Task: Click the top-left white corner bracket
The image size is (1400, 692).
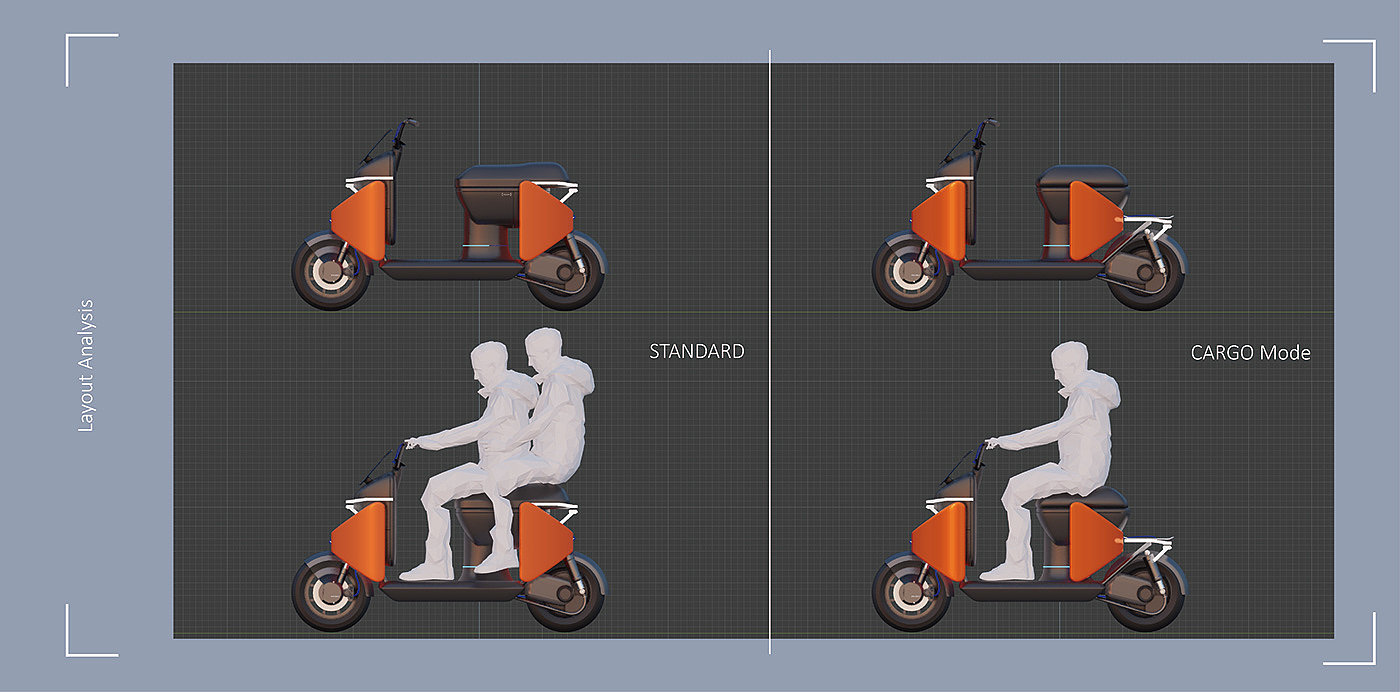Action: (91, 60)
